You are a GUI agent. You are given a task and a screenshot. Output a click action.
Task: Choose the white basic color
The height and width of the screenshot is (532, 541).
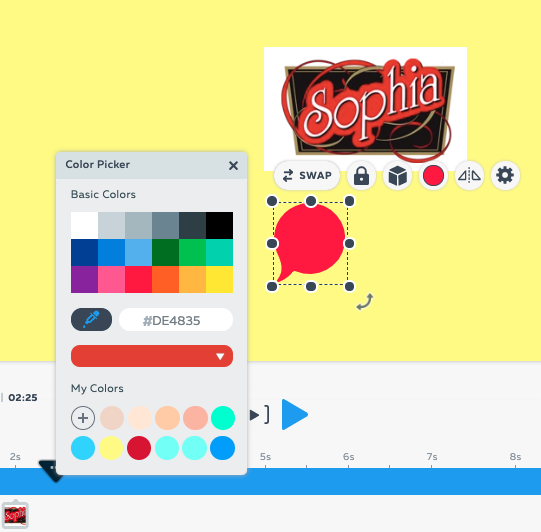click(85, 225)
